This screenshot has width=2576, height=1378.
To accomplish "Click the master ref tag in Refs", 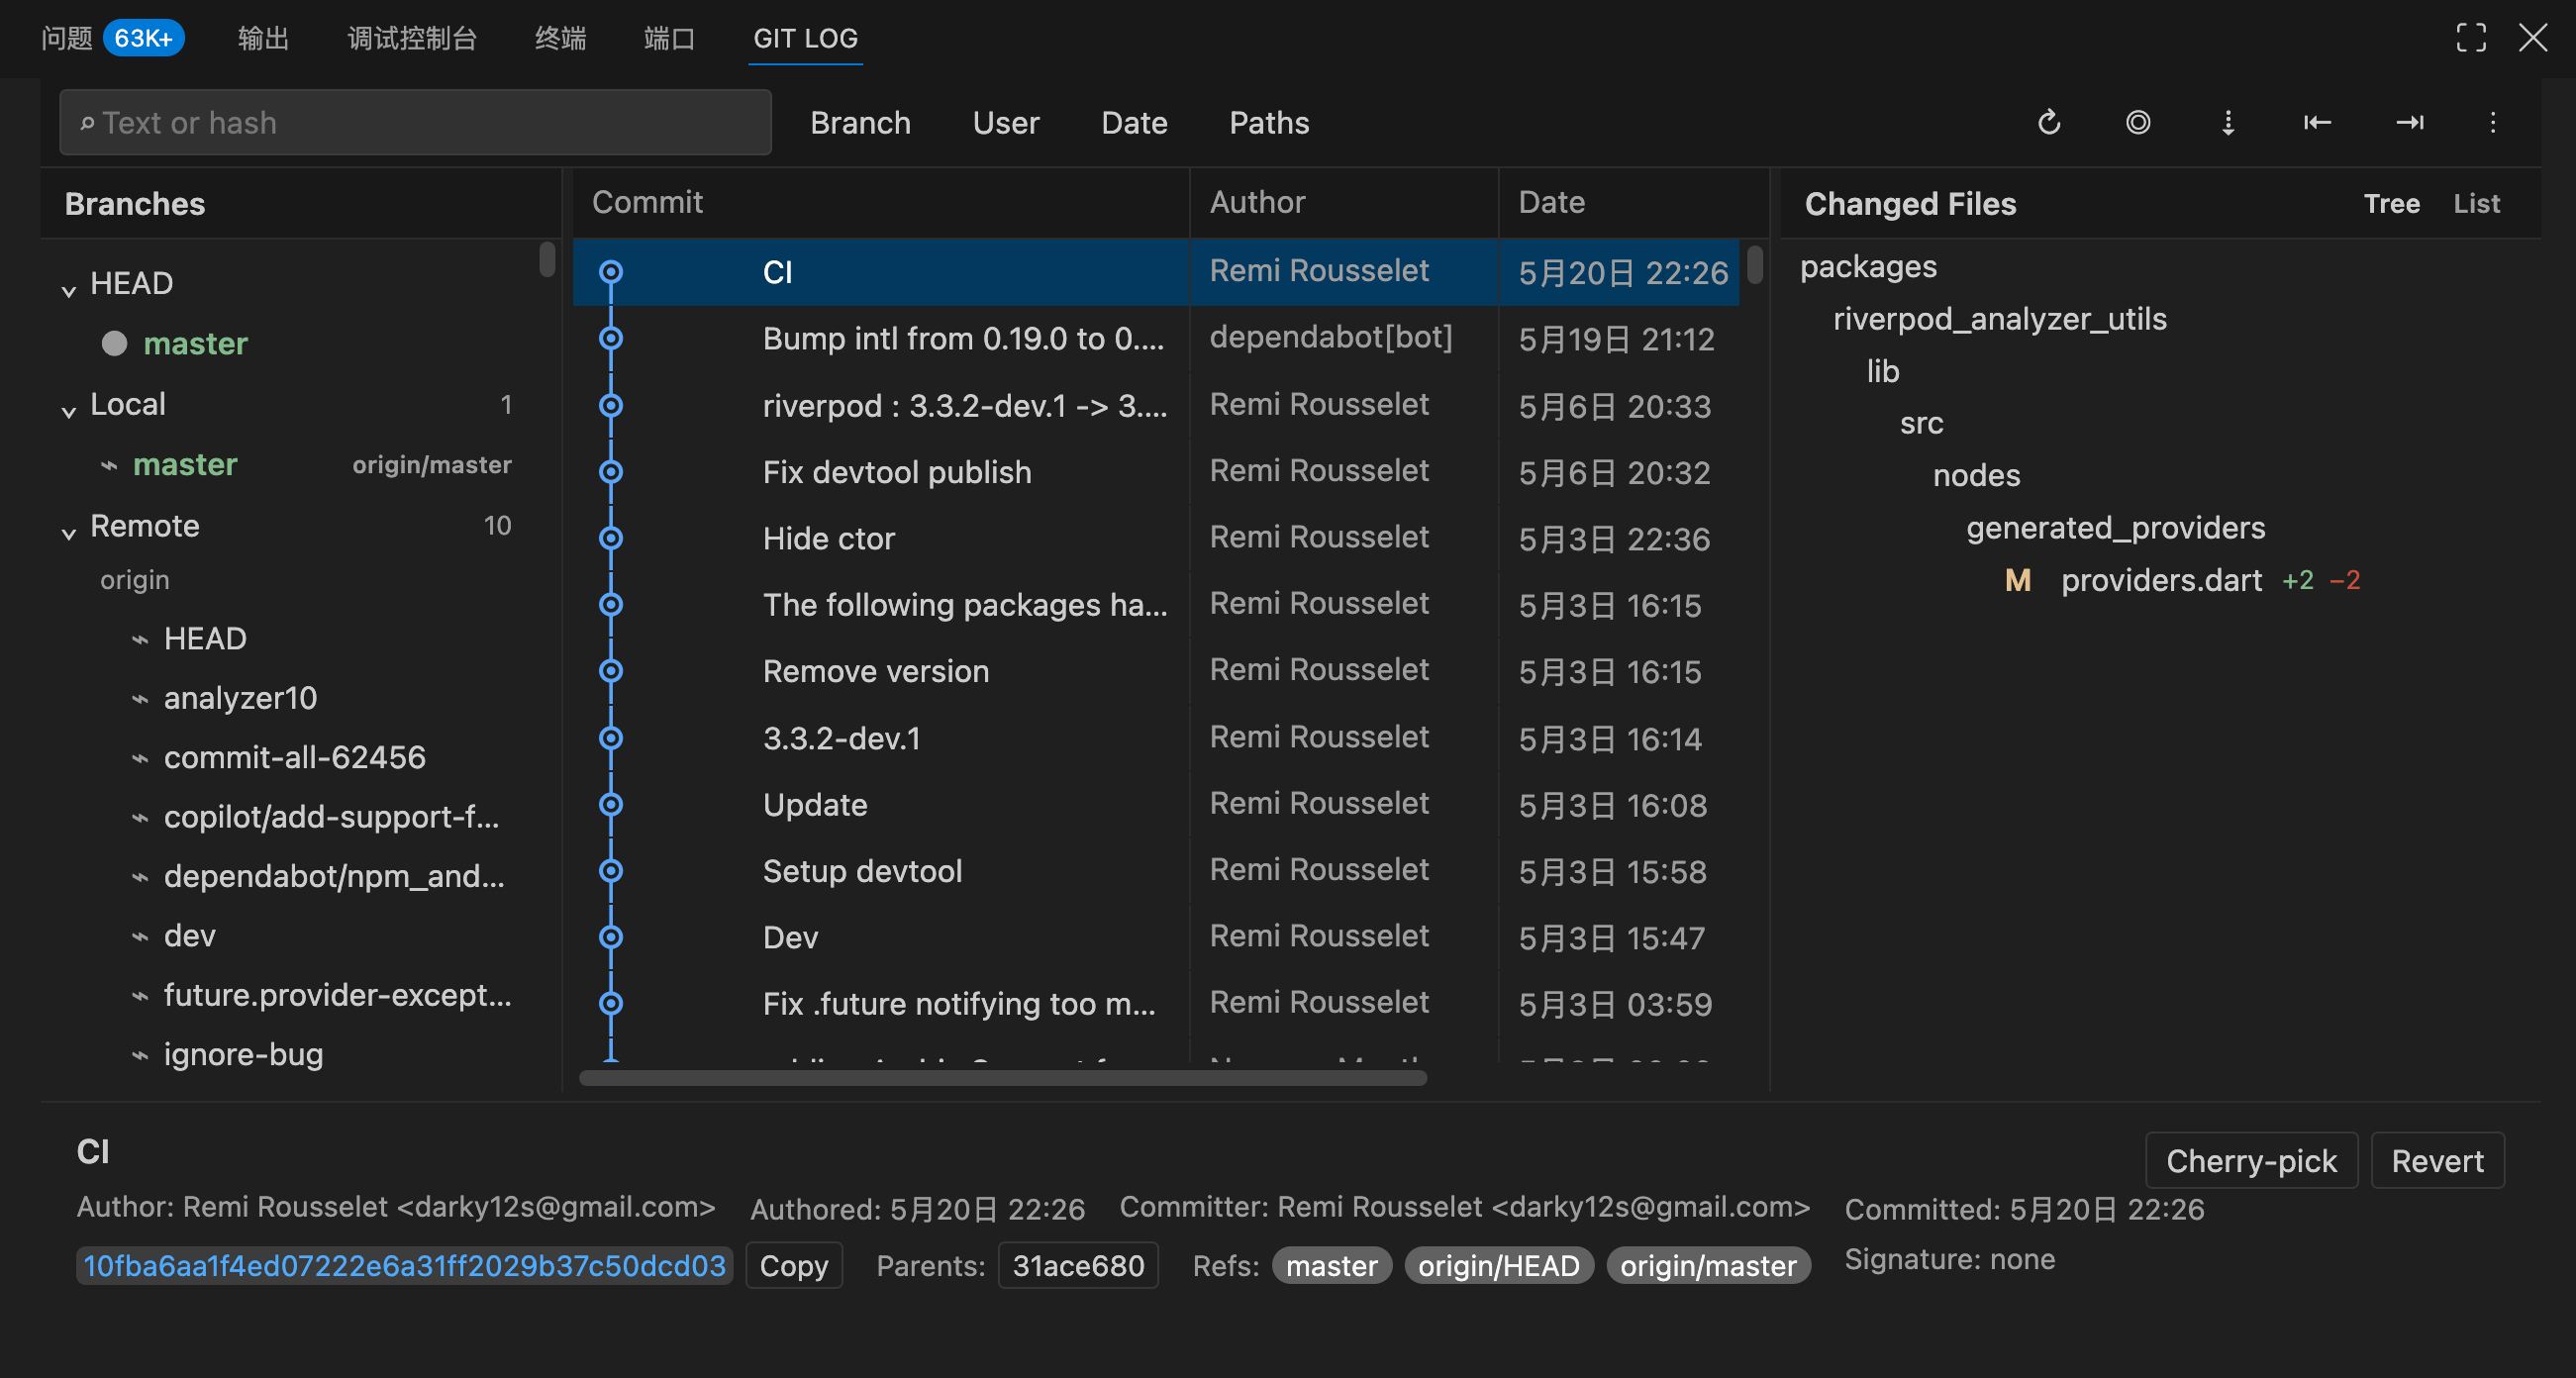I will [x=1331, y=1265].
